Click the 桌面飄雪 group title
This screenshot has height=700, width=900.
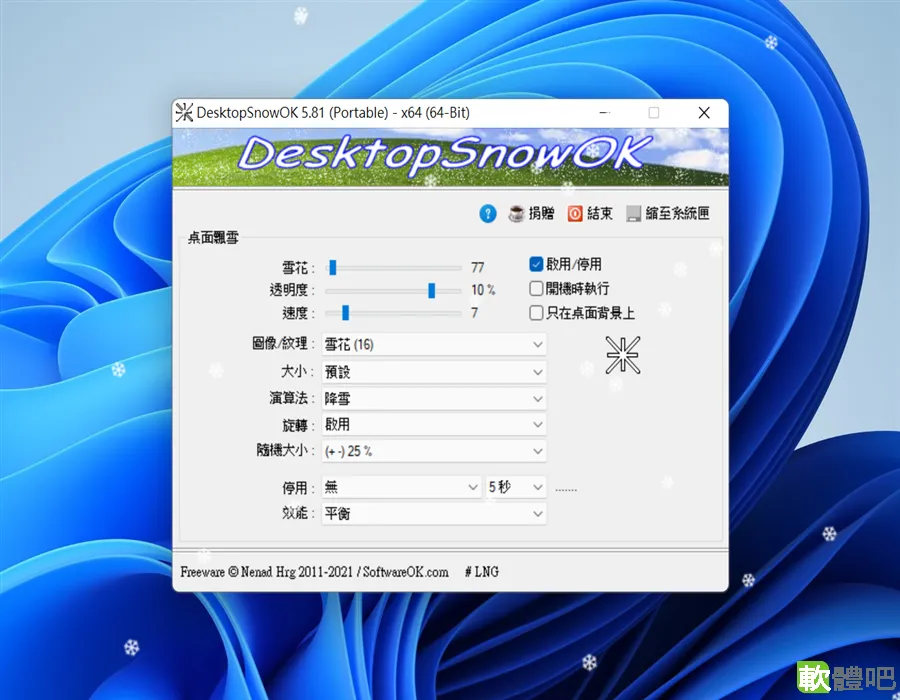click(x=213, y=238)
